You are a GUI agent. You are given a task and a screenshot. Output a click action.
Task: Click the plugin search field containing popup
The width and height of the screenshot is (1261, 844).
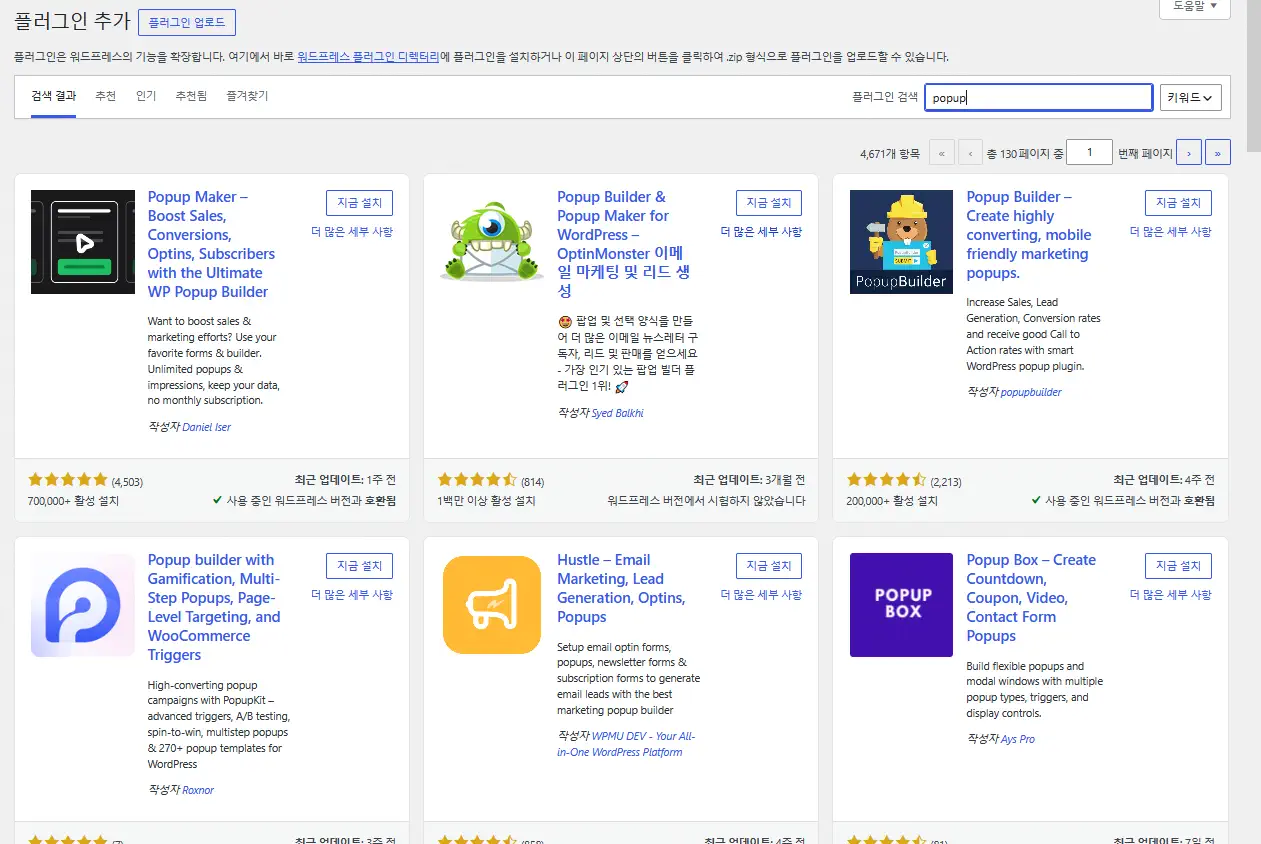[1039, 97]
